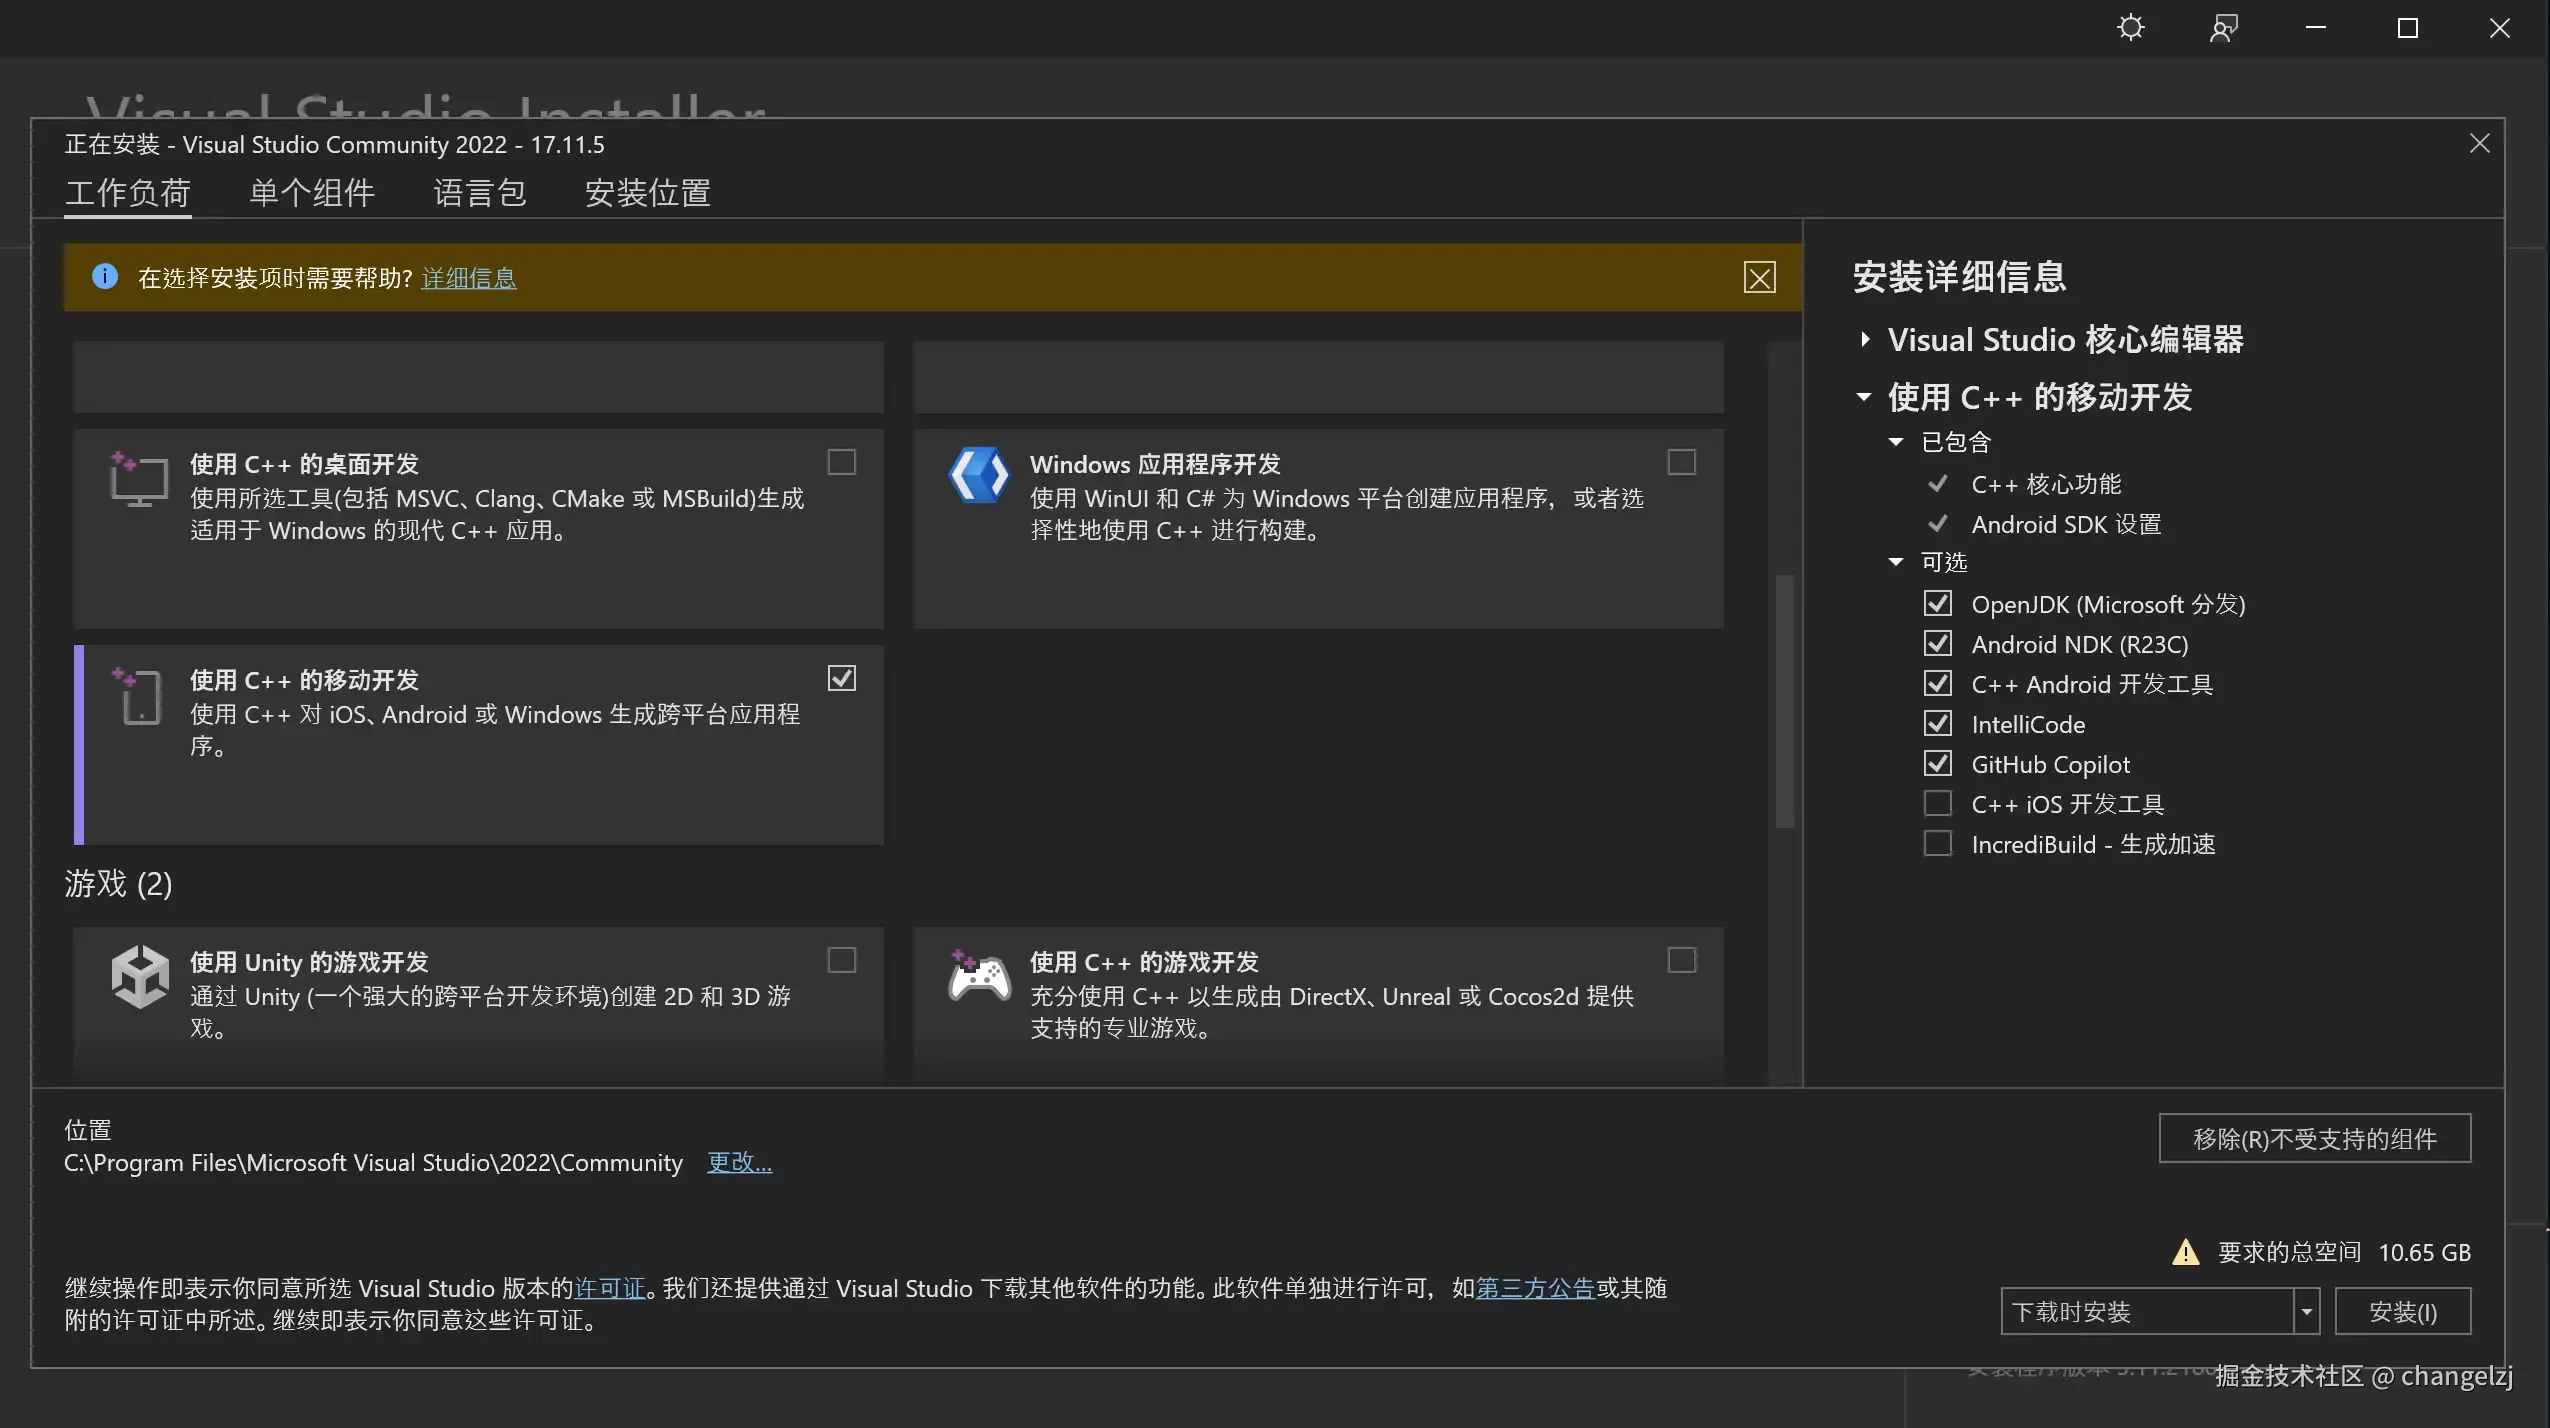Uncheck the GitHub Copilot optional component
Image resolution: width=2550 pixels, height=1428 pixels.
(x=1937, y=764)
